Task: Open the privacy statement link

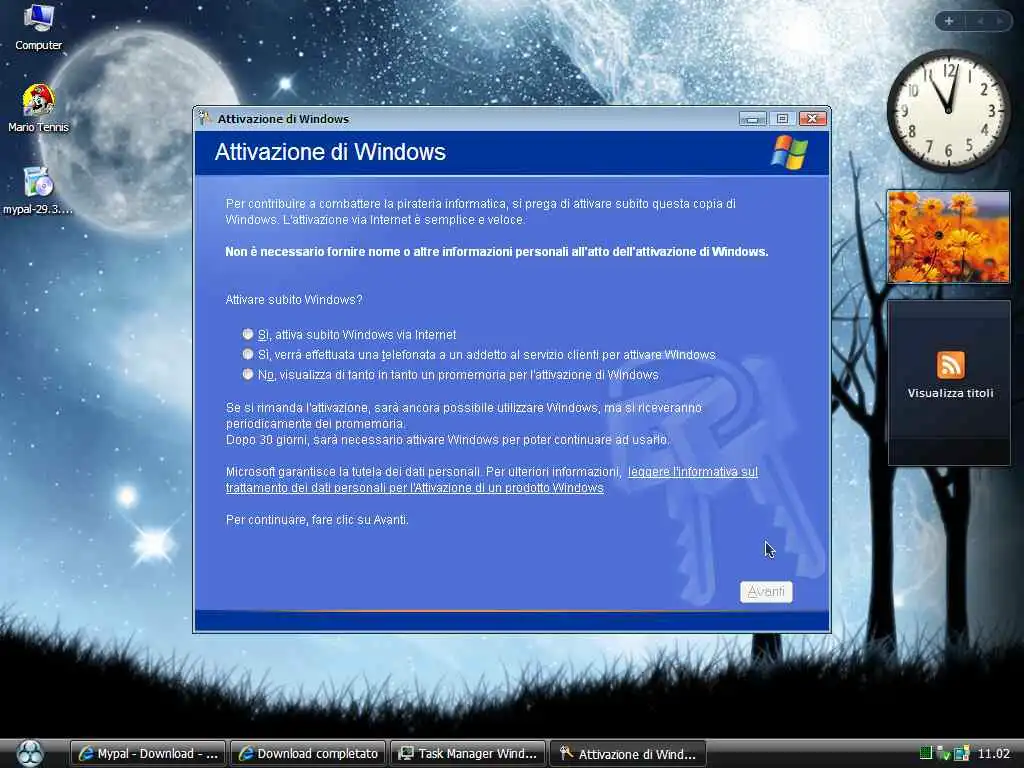Action: (491, 480)
